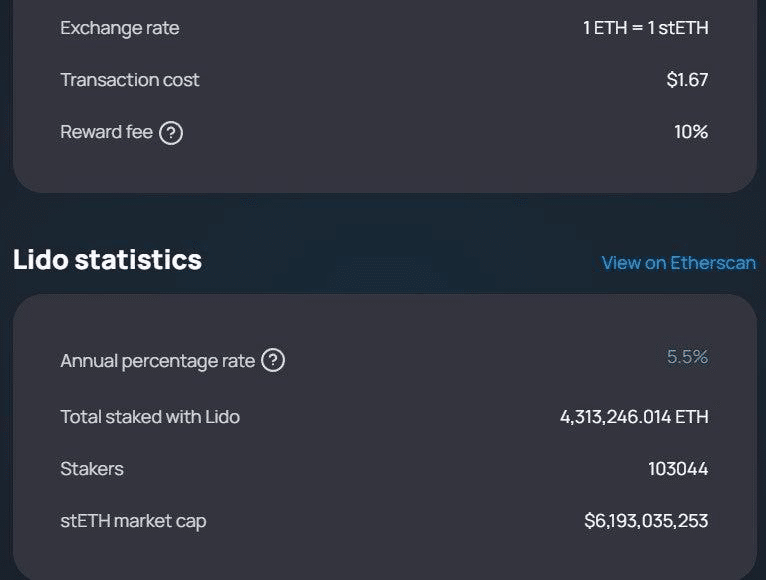The width and height of the screenshot is (766, 580).
Task: Click the 1 ETH = 1 stETH value
Action: pos(645,28)
